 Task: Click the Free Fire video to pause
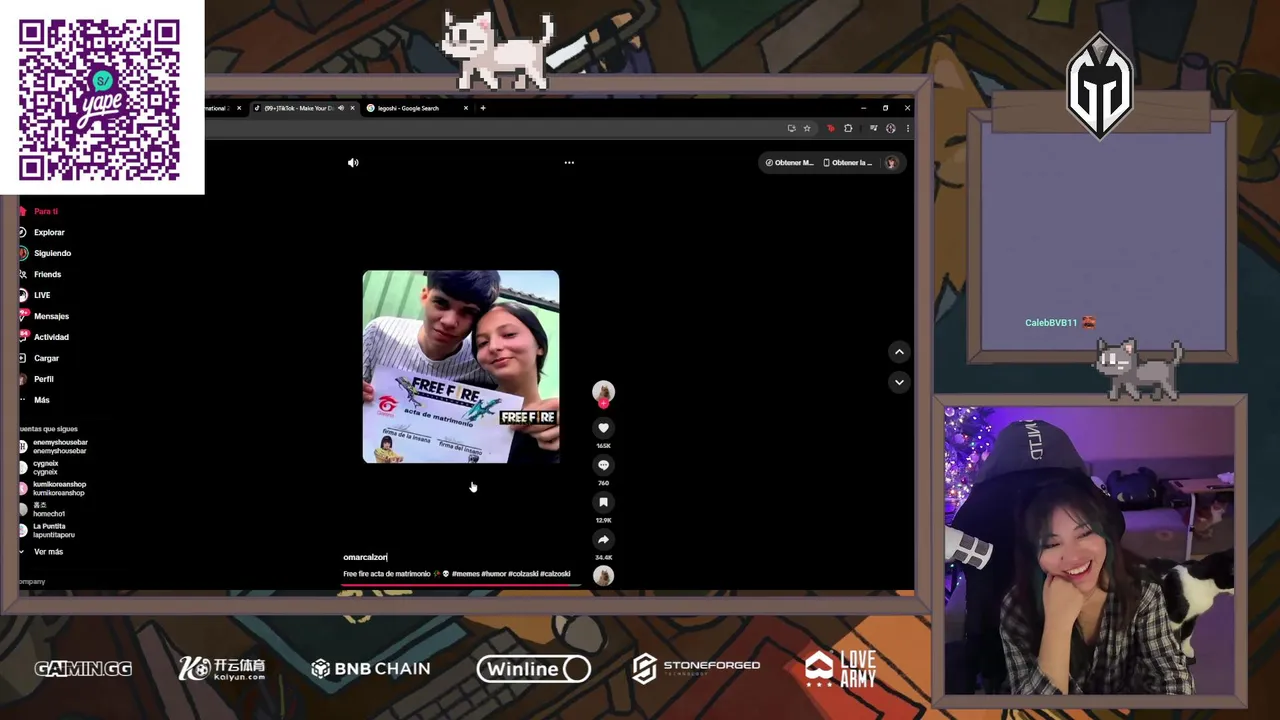point(461,366)
